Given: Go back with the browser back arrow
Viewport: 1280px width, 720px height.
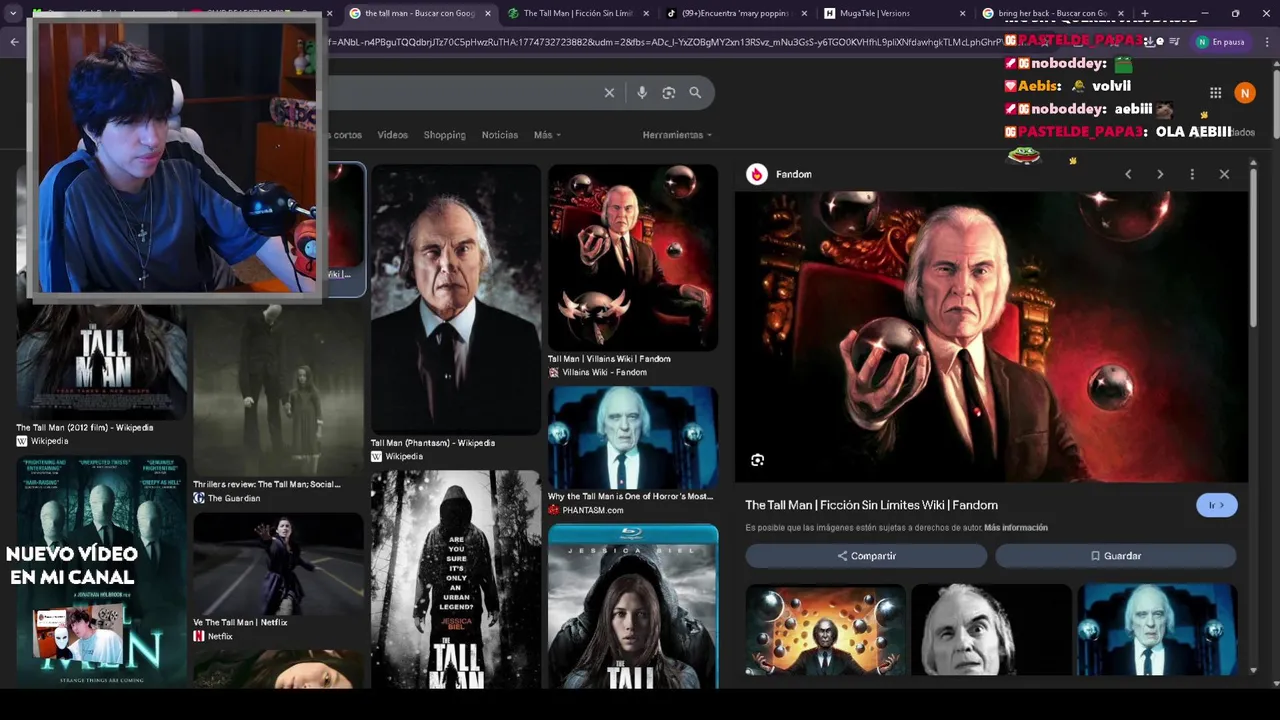Looking at the screenshot, I should pyautogui.click(x=14, y=42).
